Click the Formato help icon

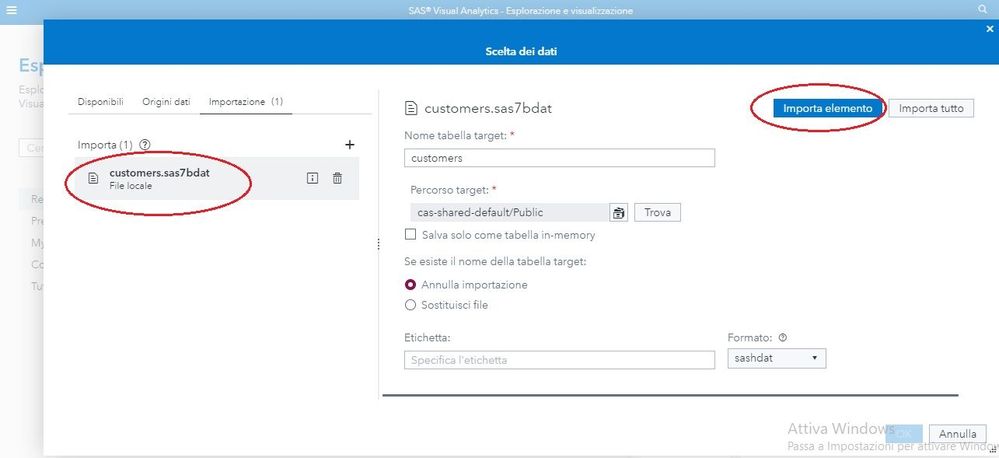tap(783, 338)
